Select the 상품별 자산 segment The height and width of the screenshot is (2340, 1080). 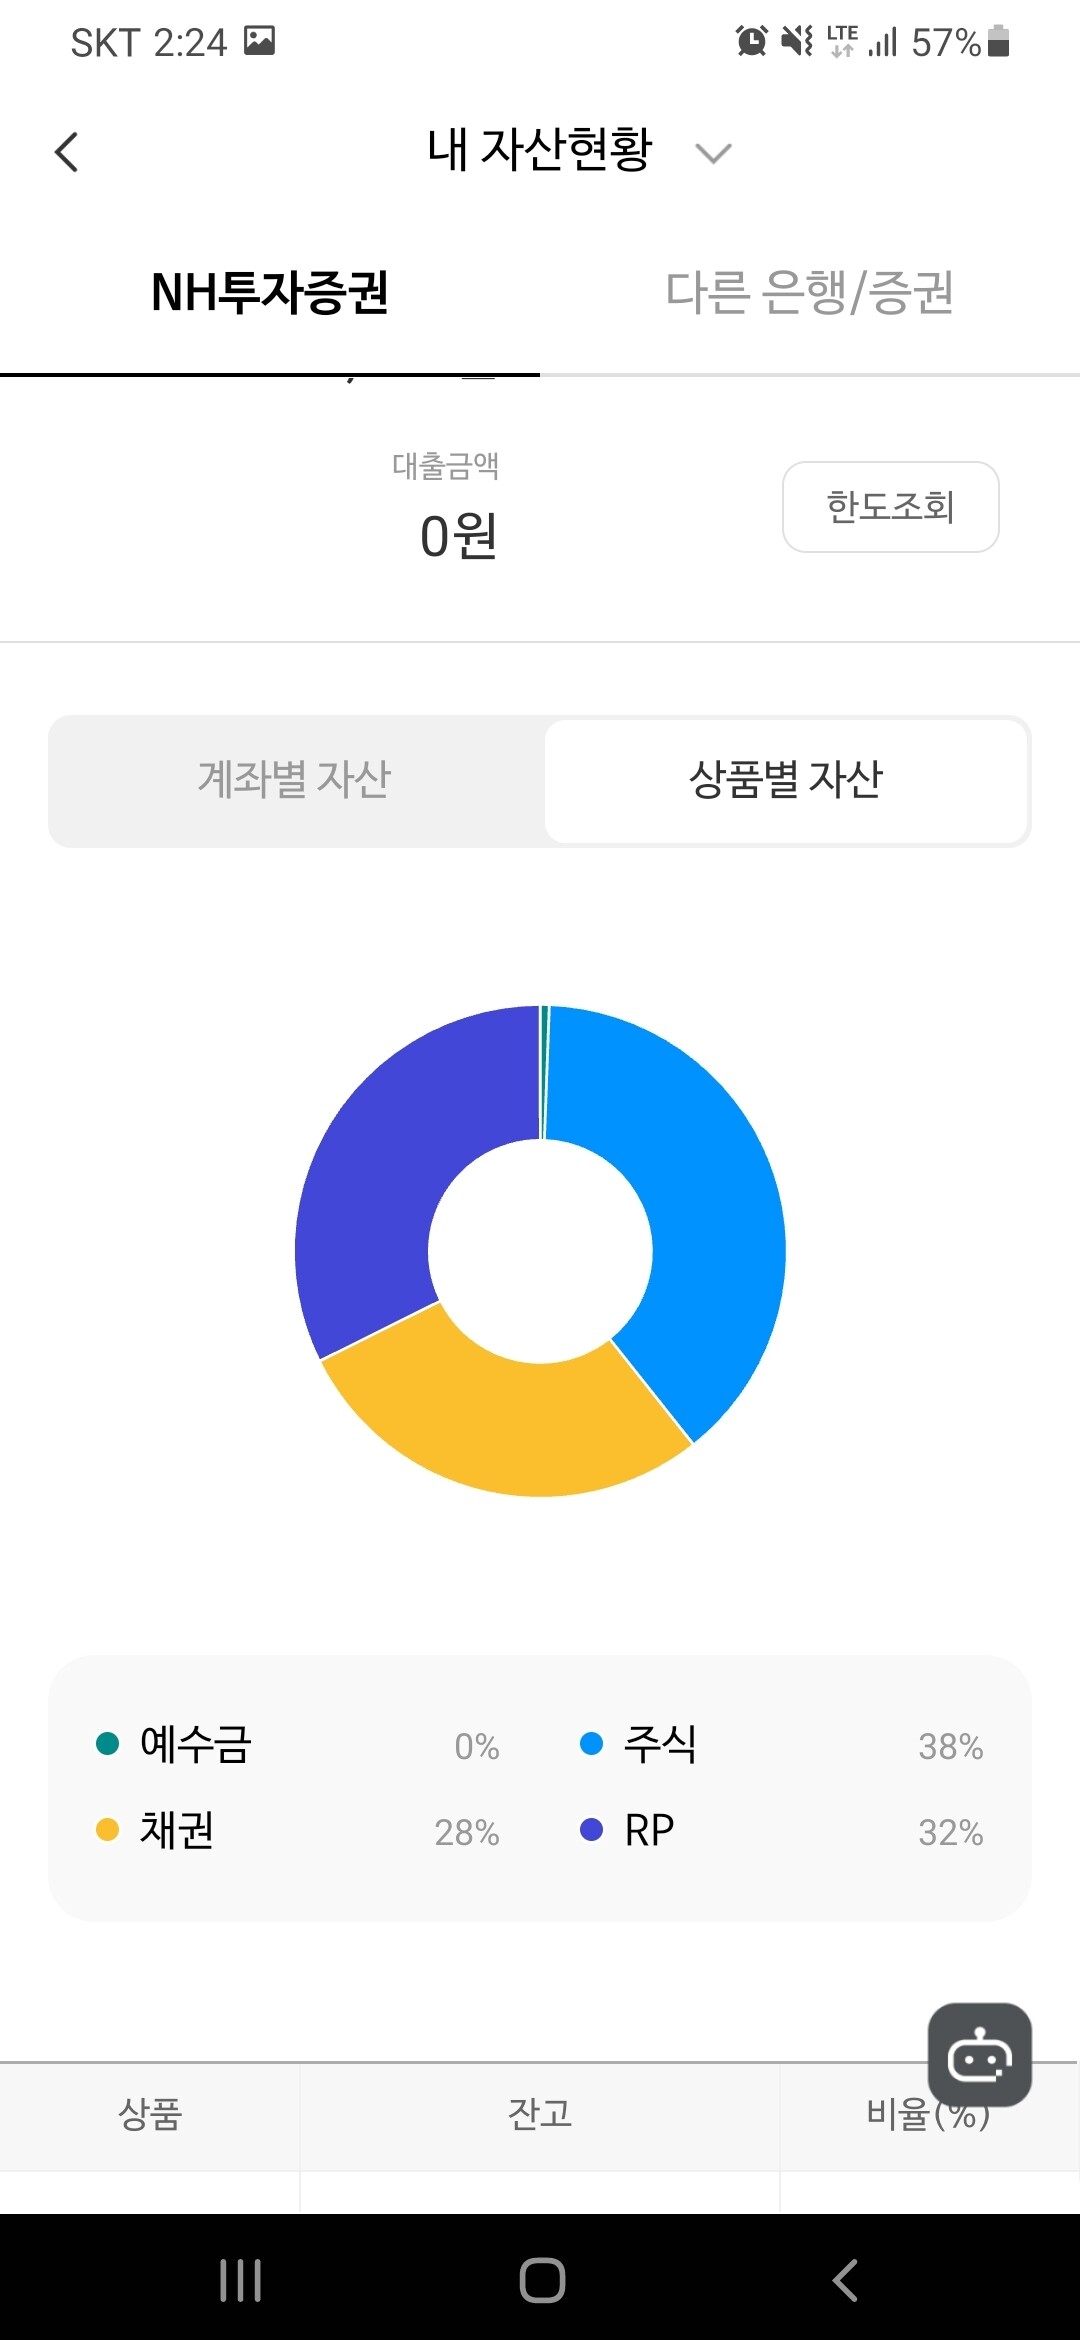787,781
